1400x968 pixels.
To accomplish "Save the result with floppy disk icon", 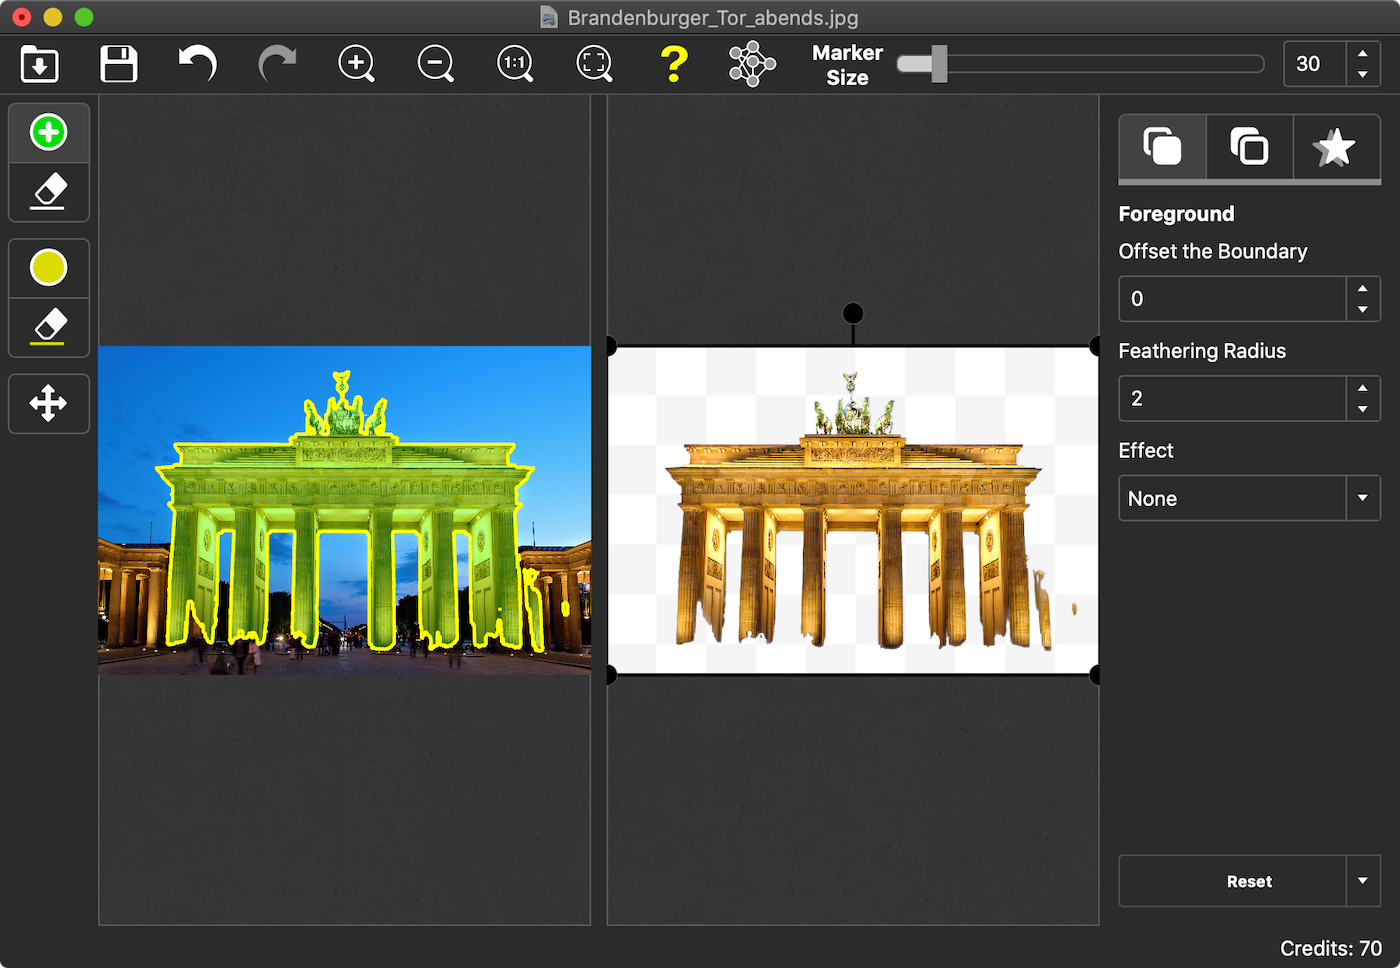I will click(119, 64).
